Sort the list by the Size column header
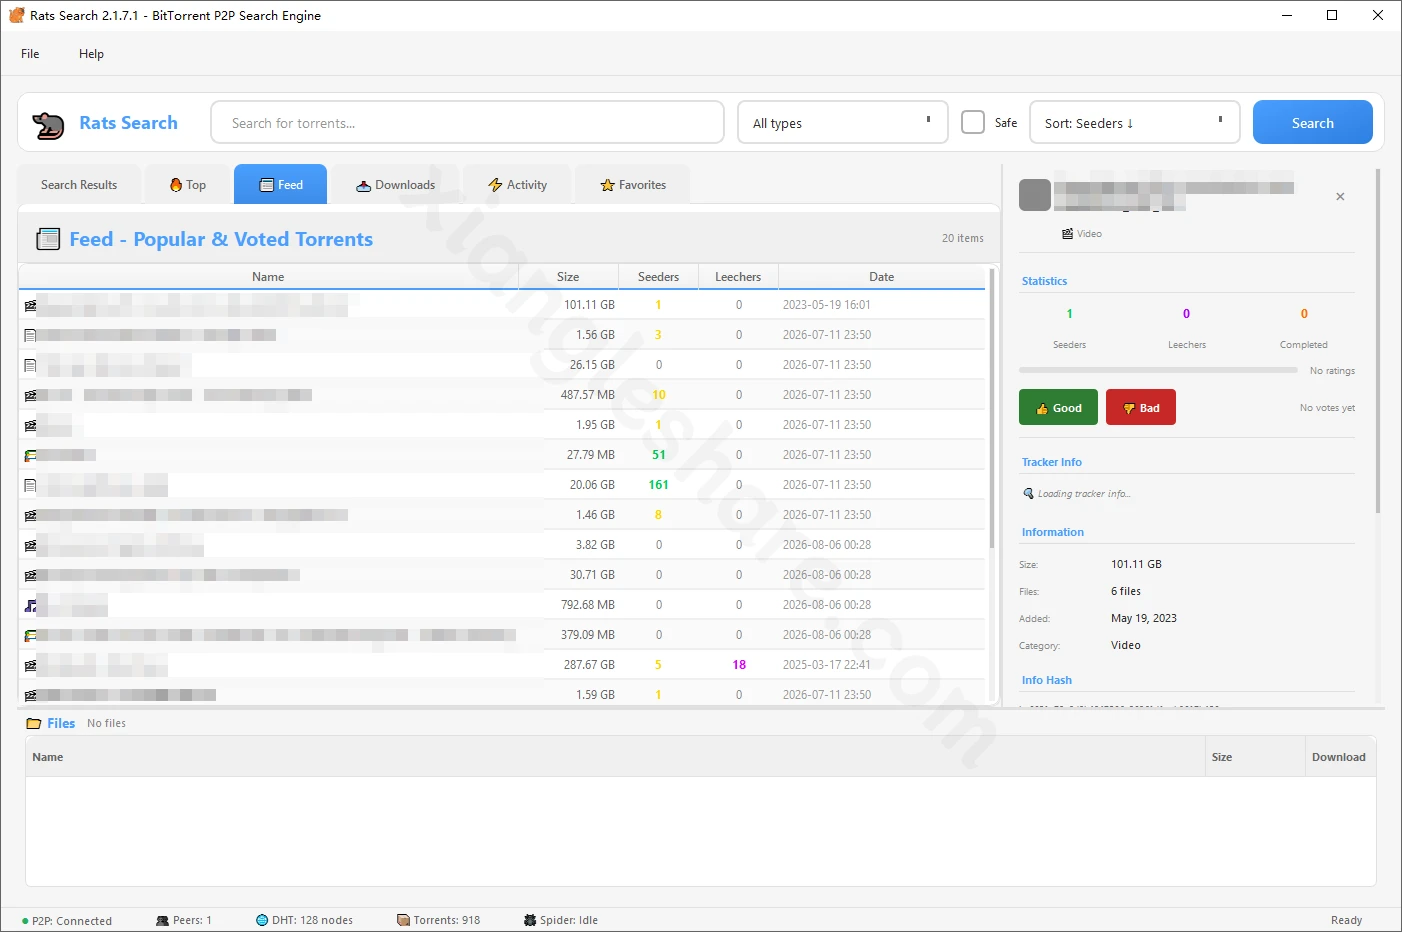This screenshot has width=1402, height=932. click(x=568, y=277)
